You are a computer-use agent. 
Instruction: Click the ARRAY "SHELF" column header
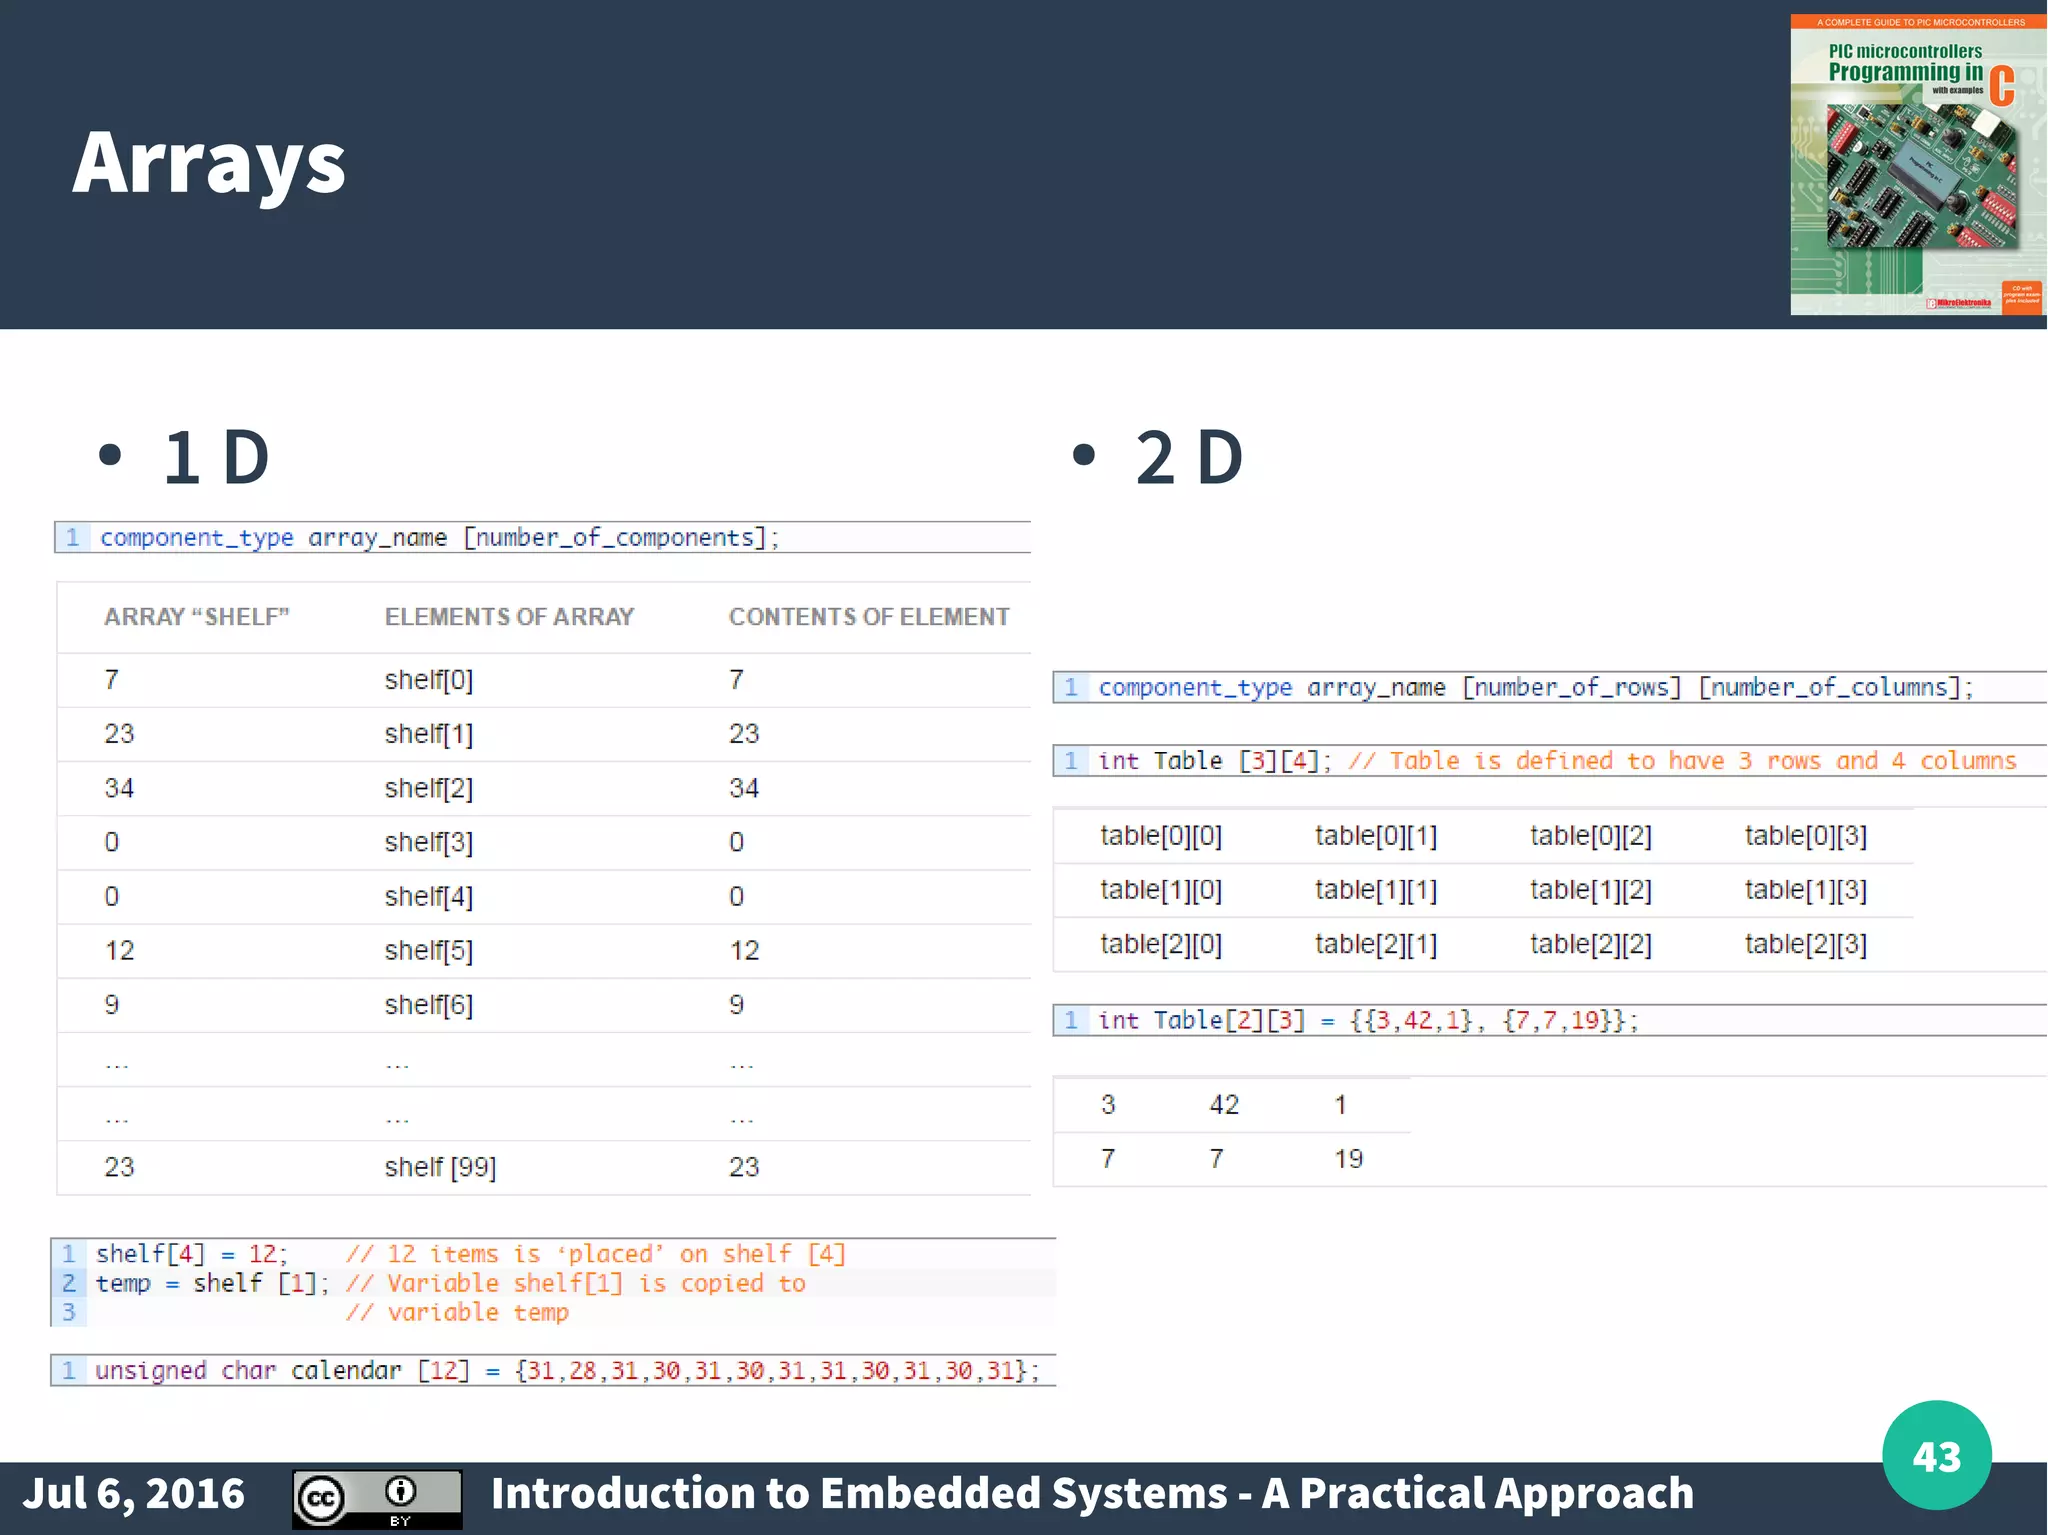(x=197, y=617)
